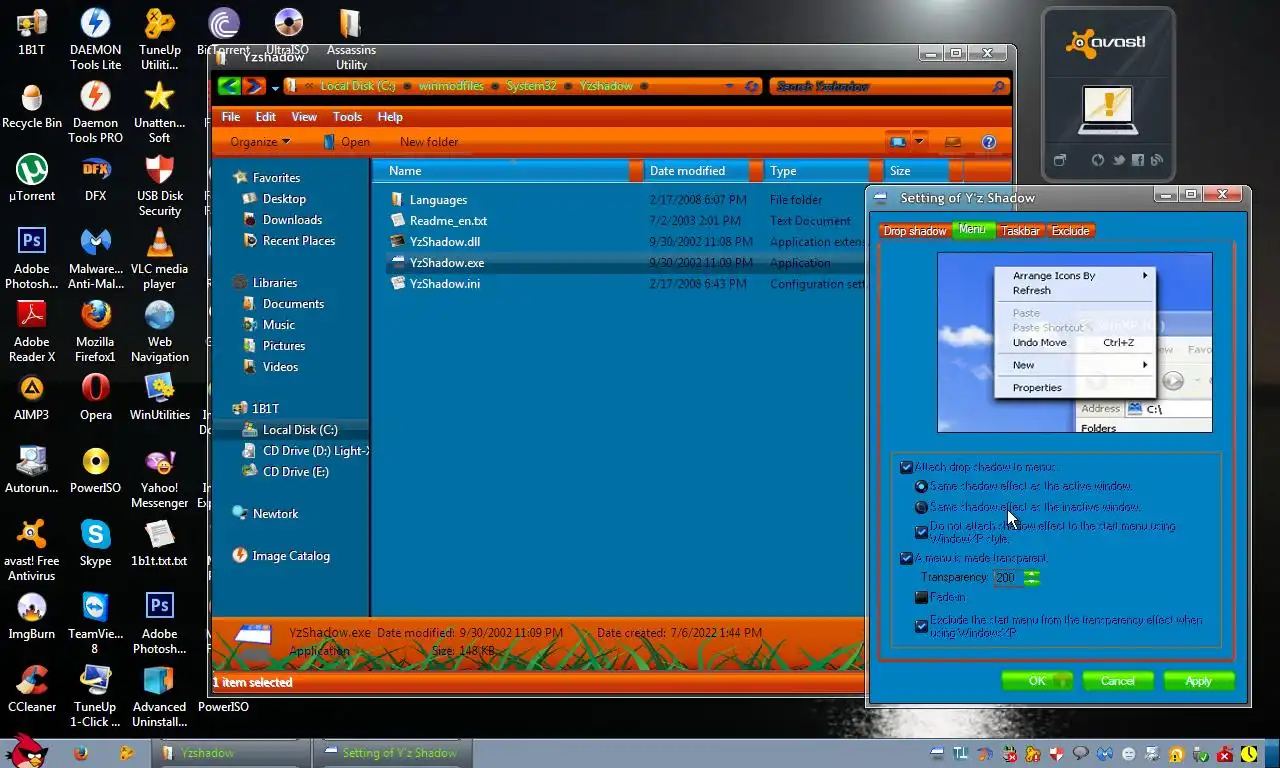Open ImgBurn desktop shortcut
1280x768 pixels.
(x=32, y=616)
